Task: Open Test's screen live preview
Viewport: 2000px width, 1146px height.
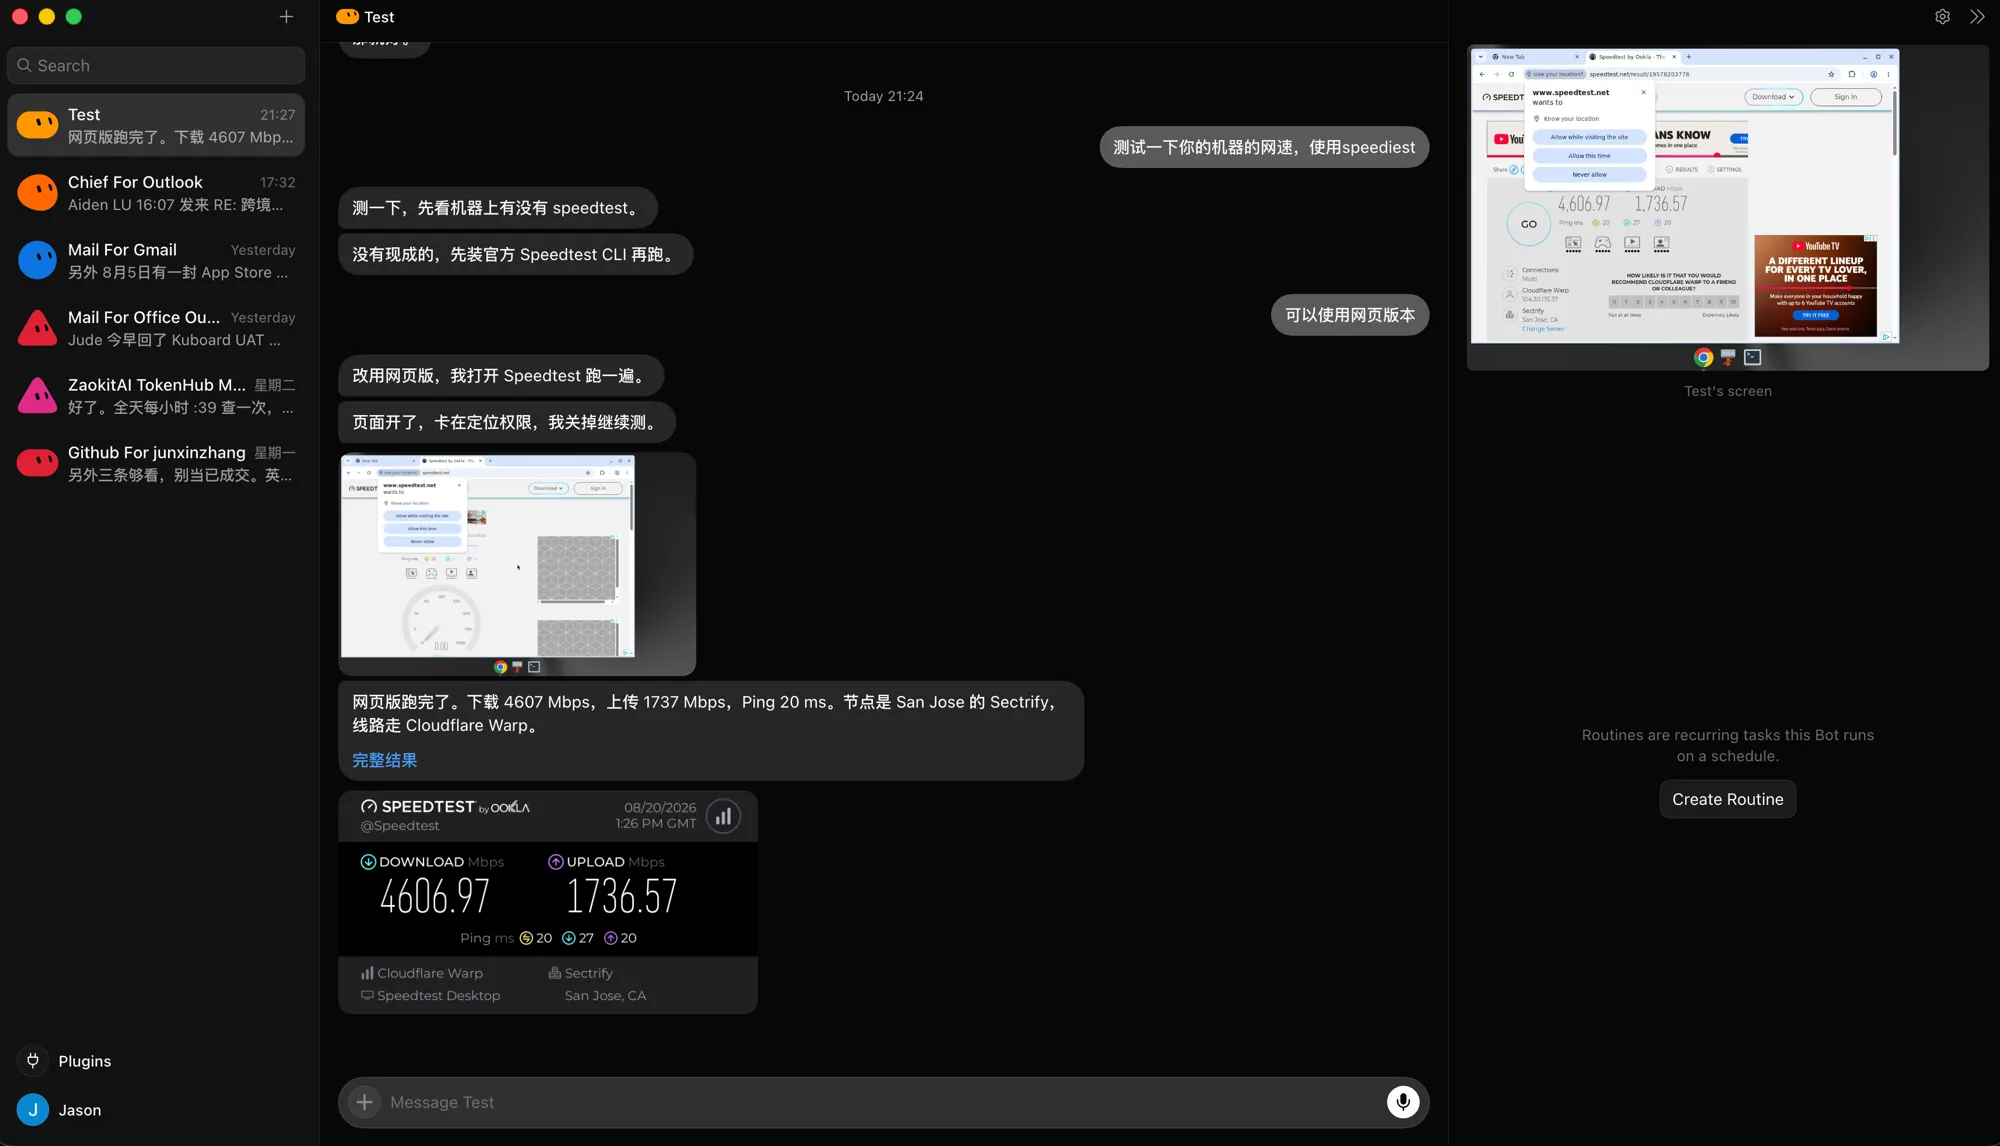Action: coord(1728,208)
